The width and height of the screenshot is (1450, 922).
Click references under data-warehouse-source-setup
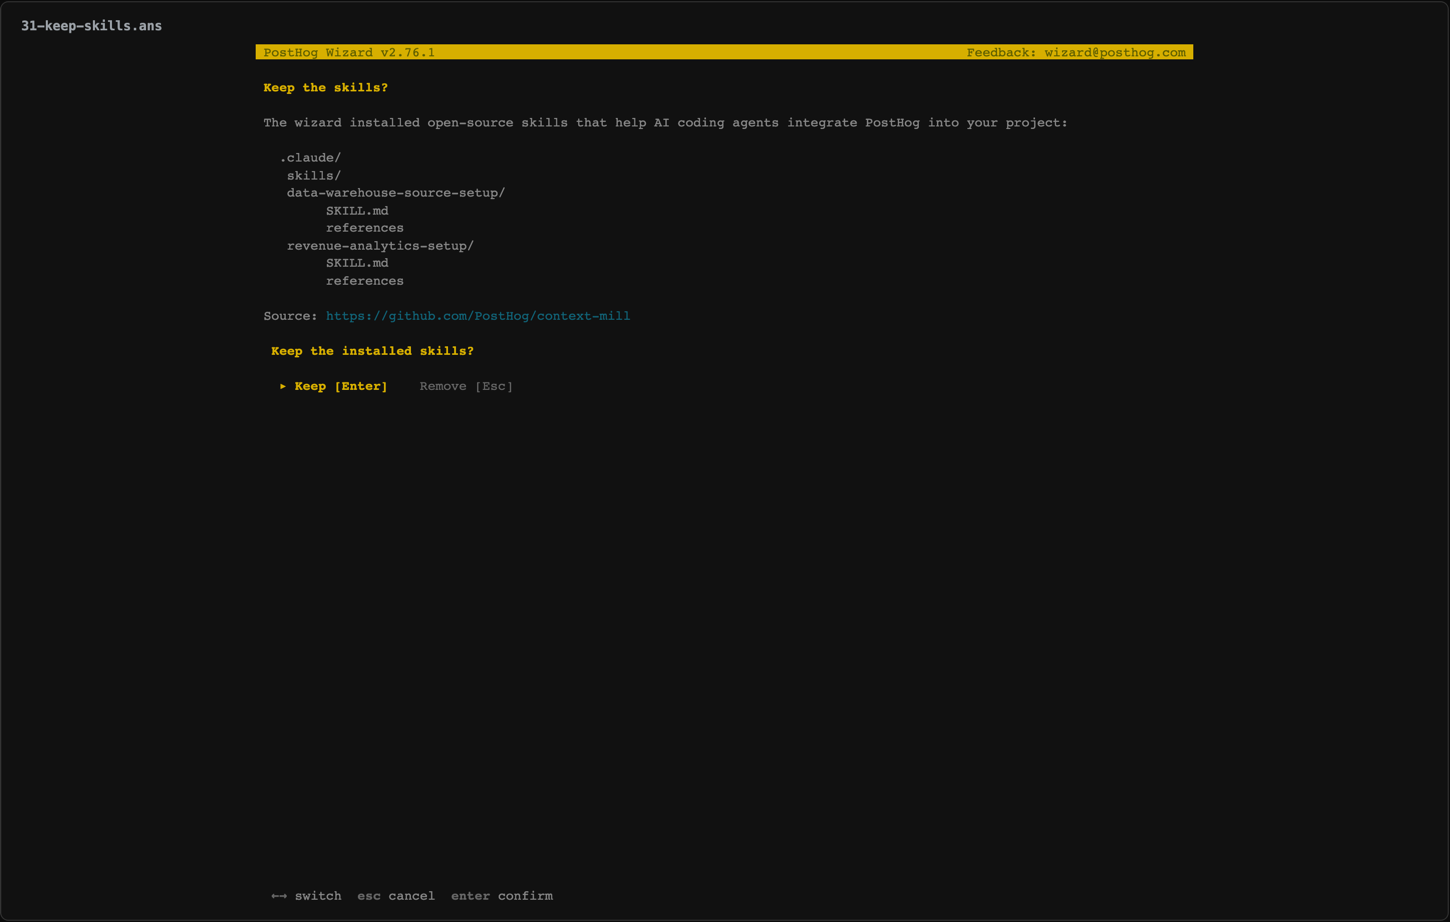[x=365, y=228]
